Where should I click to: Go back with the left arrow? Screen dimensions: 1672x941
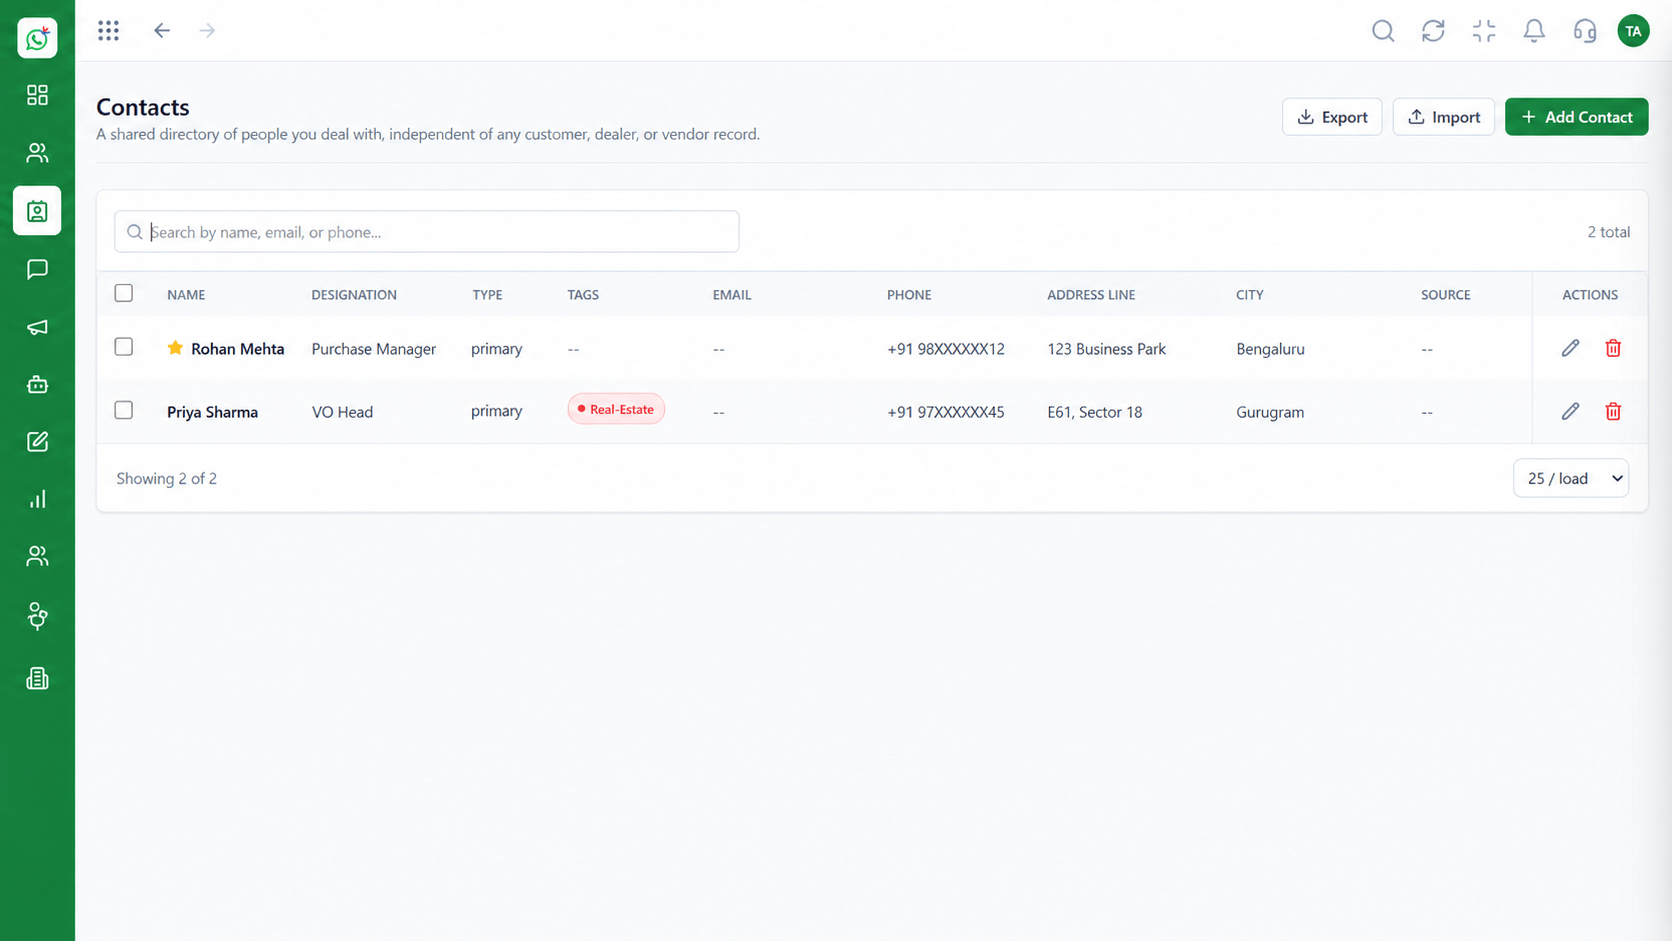point(162,31)
